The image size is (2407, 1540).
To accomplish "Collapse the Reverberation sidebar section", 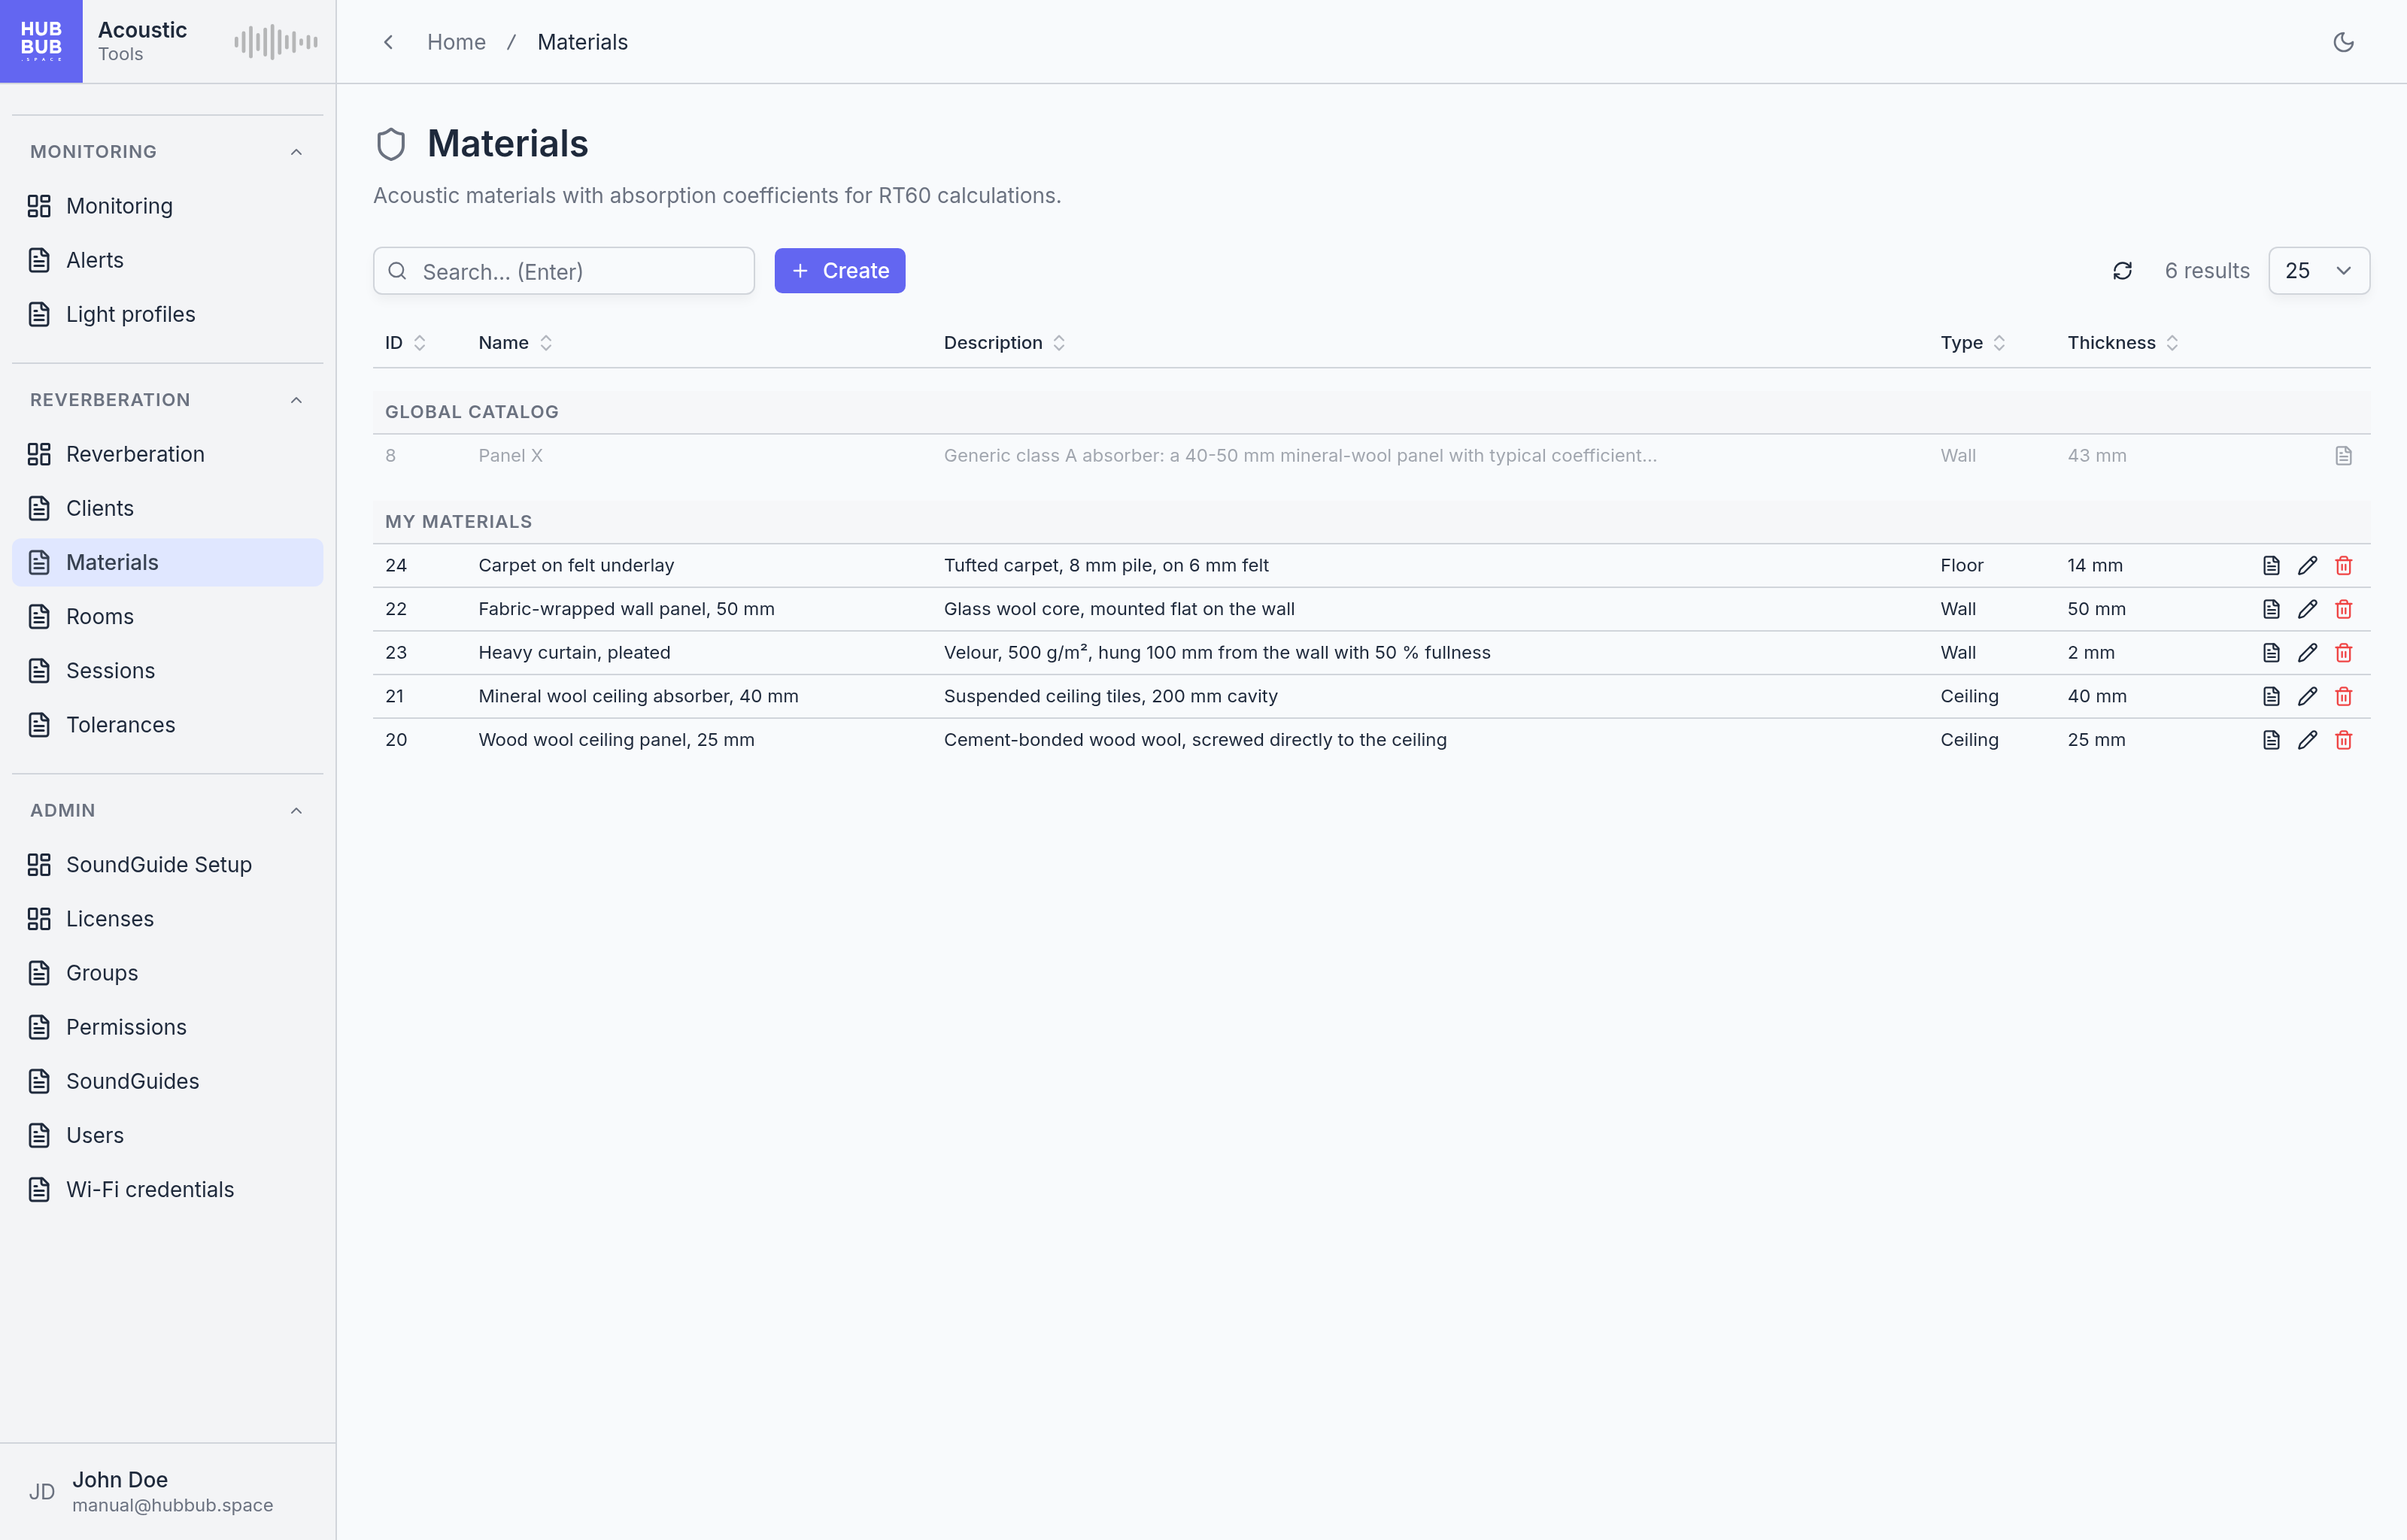I will (x=296, y=400).
